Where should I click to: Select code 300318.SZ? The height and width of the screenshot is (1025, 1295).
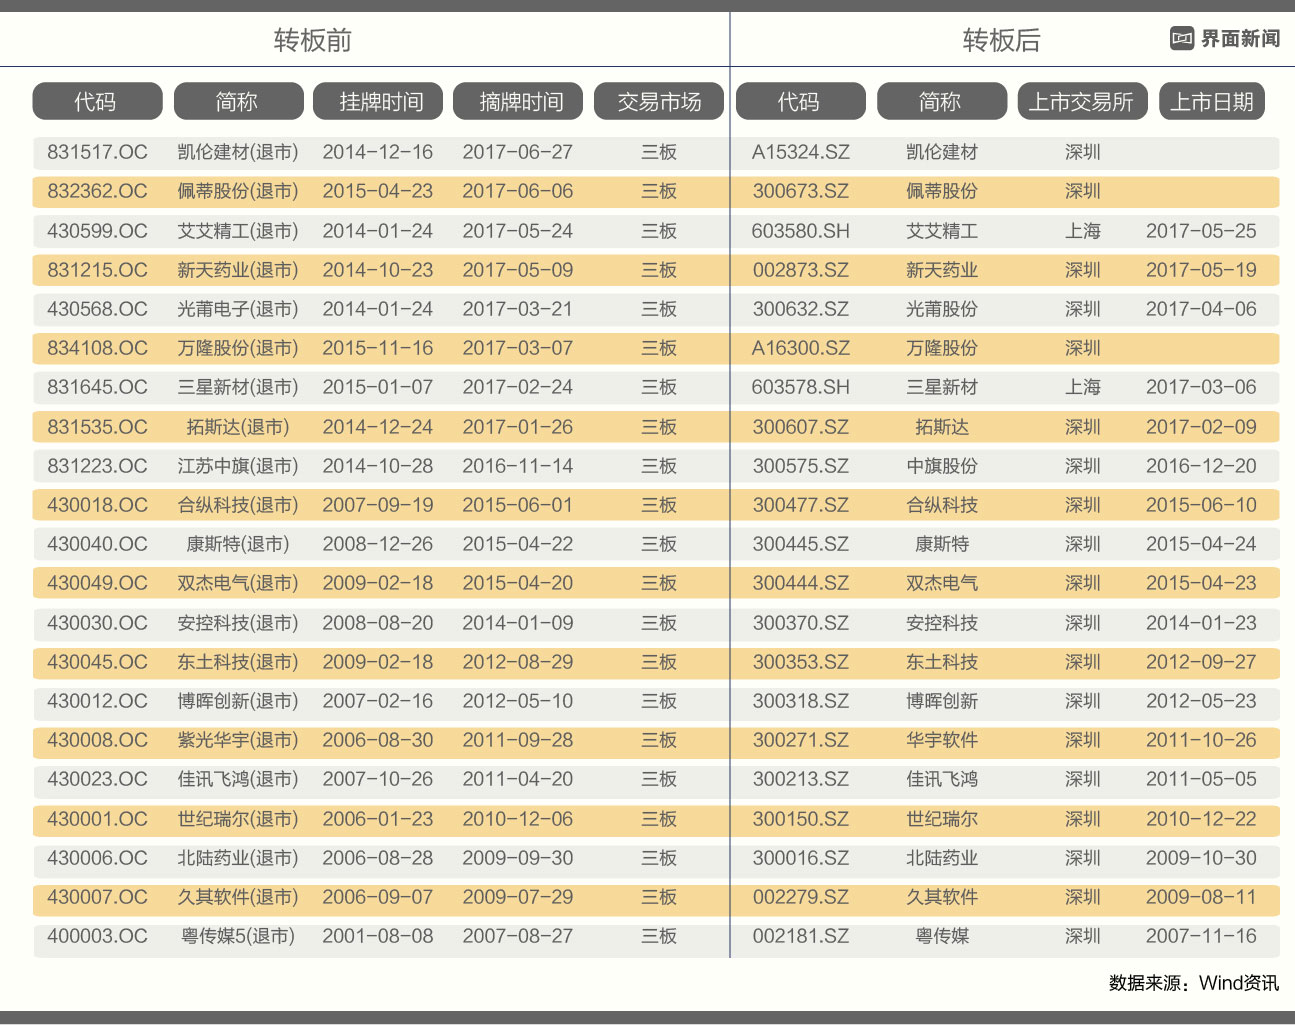pyautogui.click(x=801, y=701)
